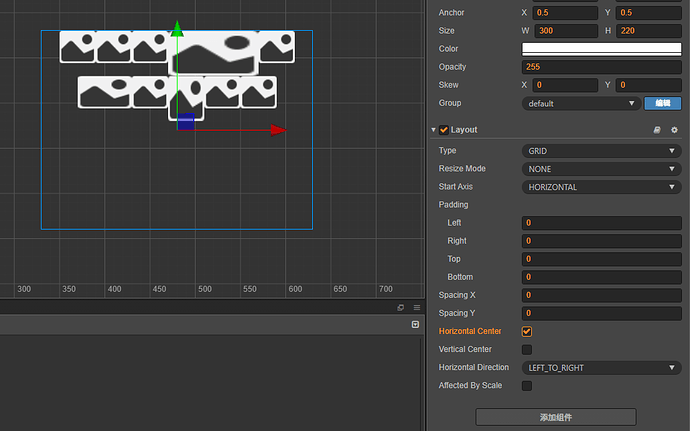
Task: Click the Skew X field
Action: tap(565, 85)
